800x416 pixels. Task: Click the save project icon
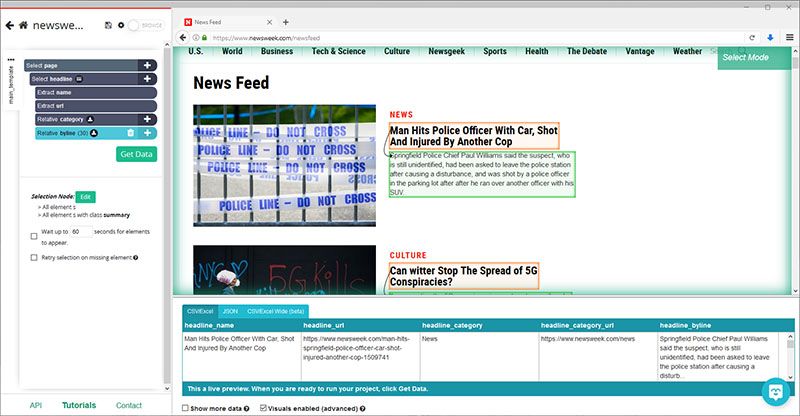coord(108,25)
